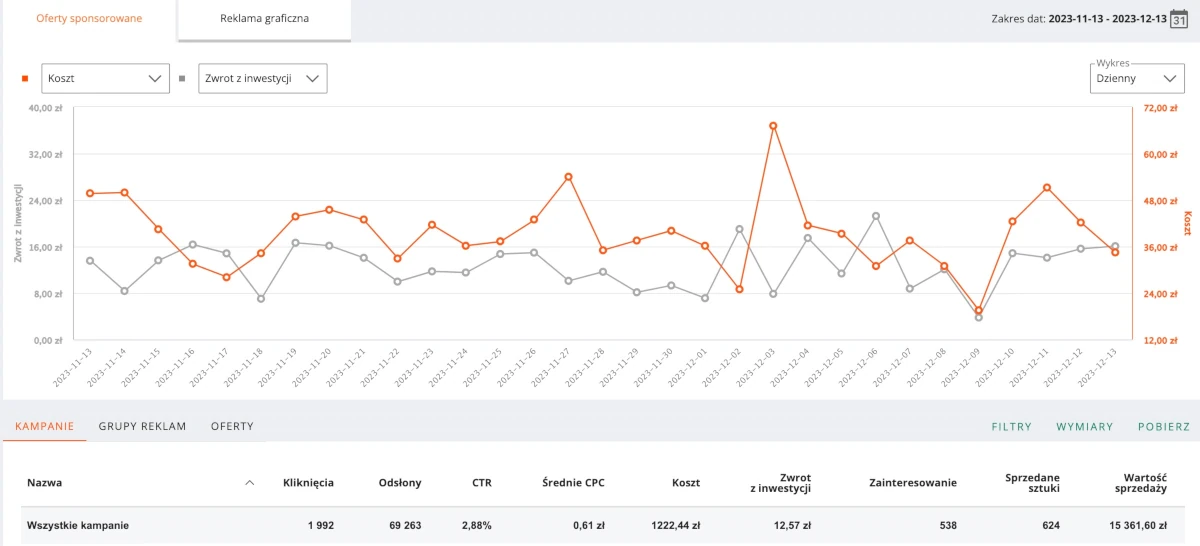Click the gray Zwrot z inwestycji color square

coord(182,78)
